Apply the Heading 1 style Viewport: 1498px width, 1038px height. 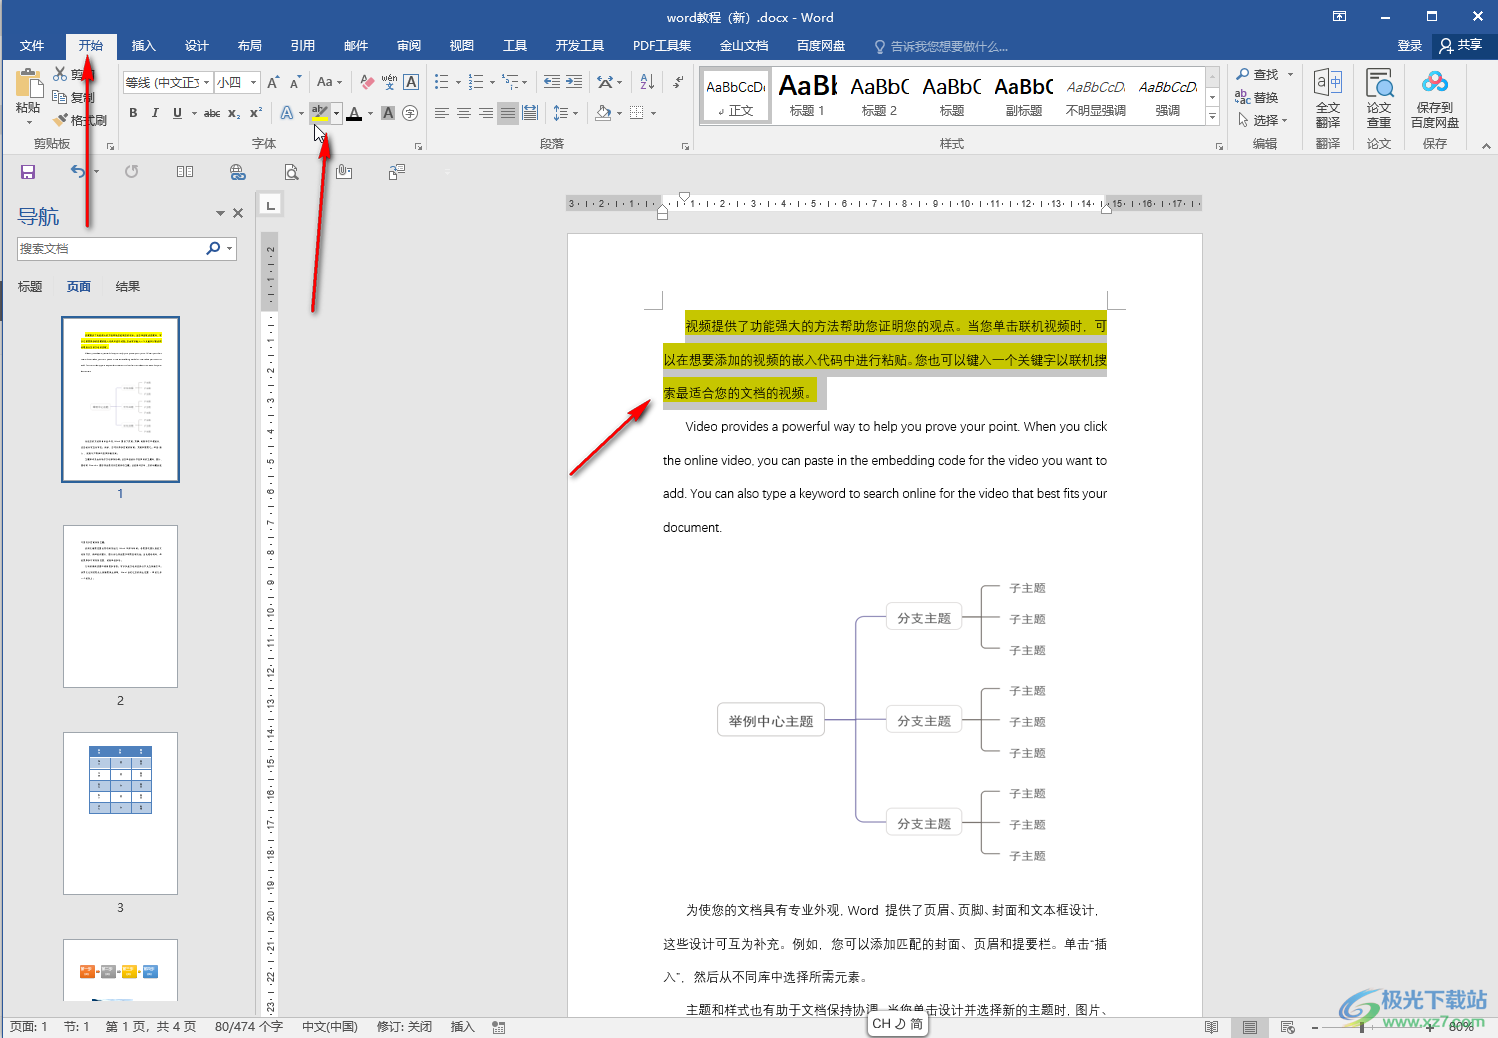coord(808,96)
